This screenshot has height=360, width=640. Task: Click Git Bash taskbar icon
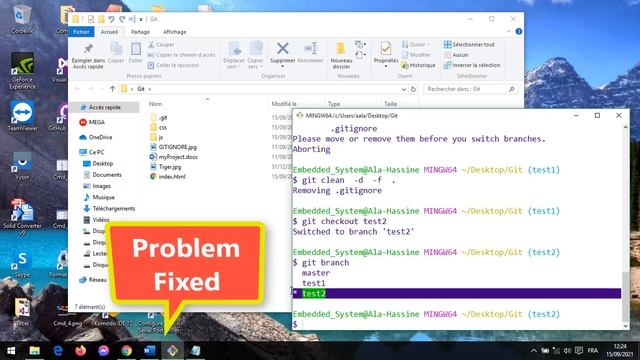[x=172, y=351]
